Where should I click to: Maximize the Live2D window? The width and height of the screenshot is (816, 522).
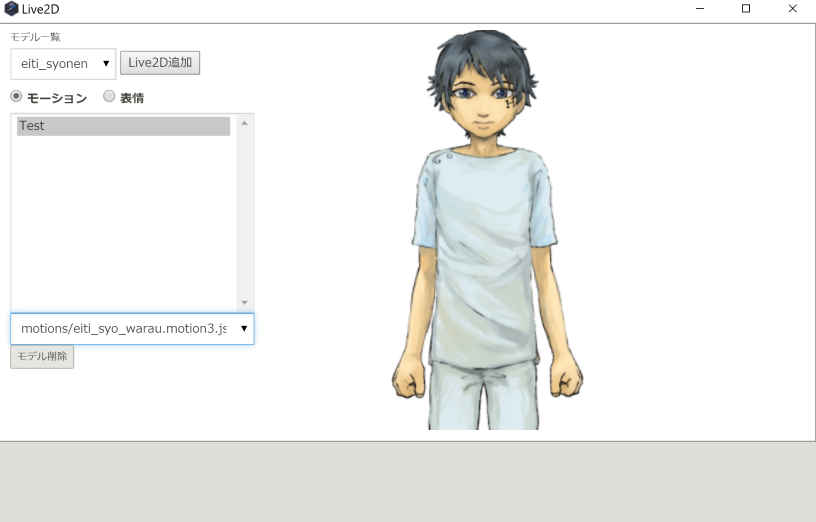pos(746,9)
